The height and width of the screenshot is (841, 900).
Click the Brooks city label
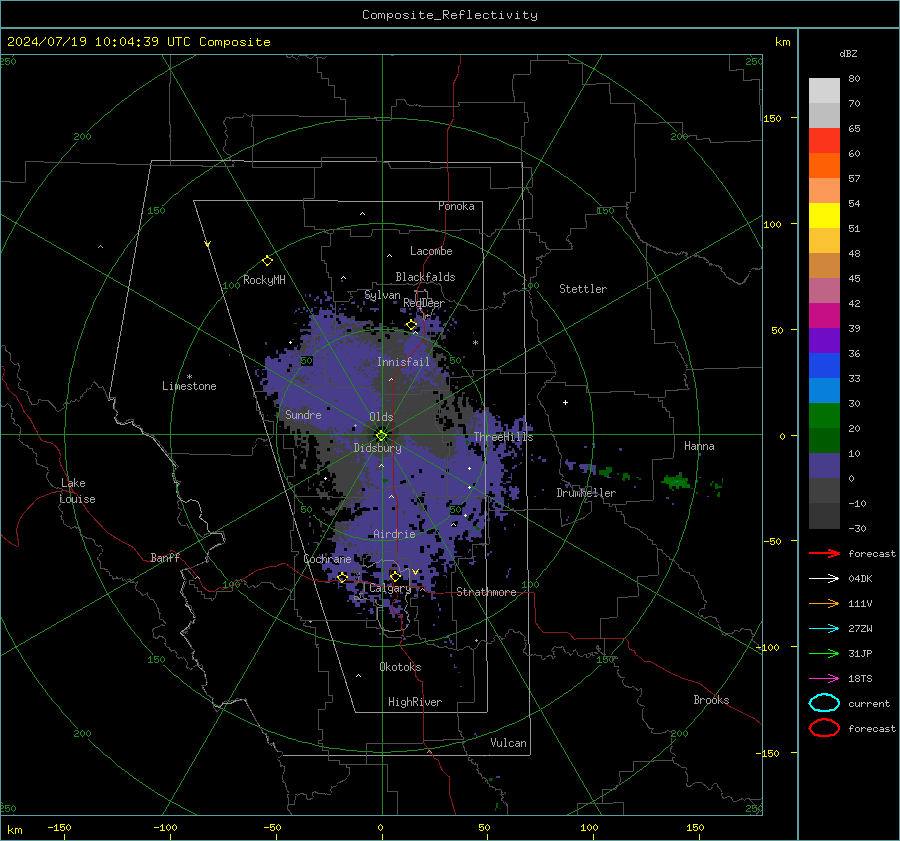[x=711, y=700]
